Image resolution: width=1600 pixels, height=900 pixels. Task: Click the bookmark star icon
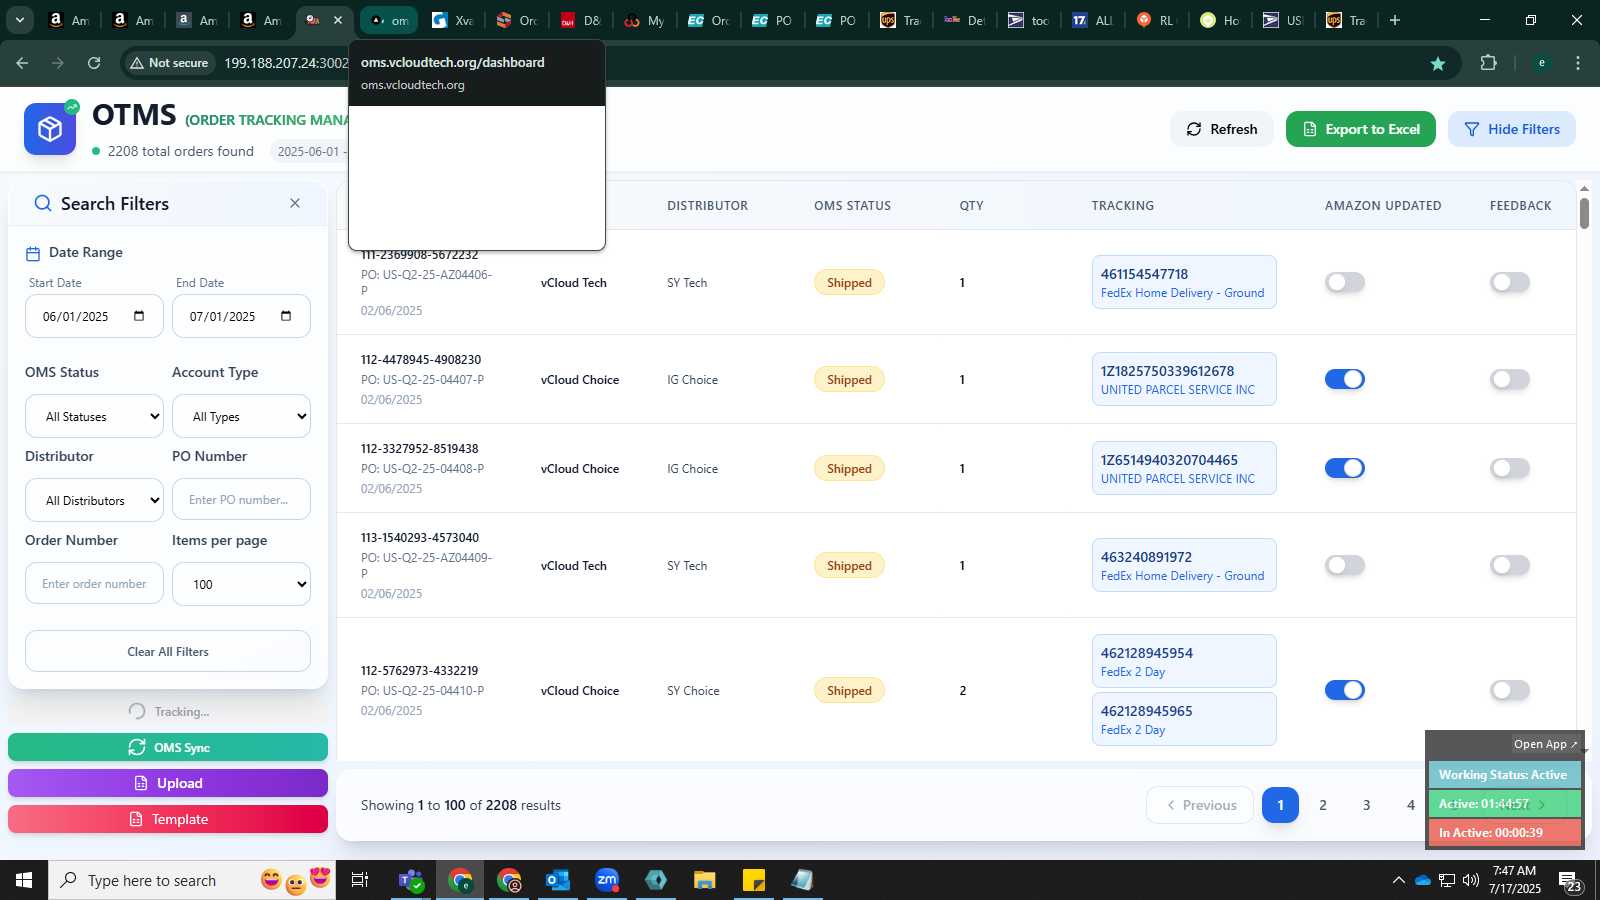[1438, 63]
